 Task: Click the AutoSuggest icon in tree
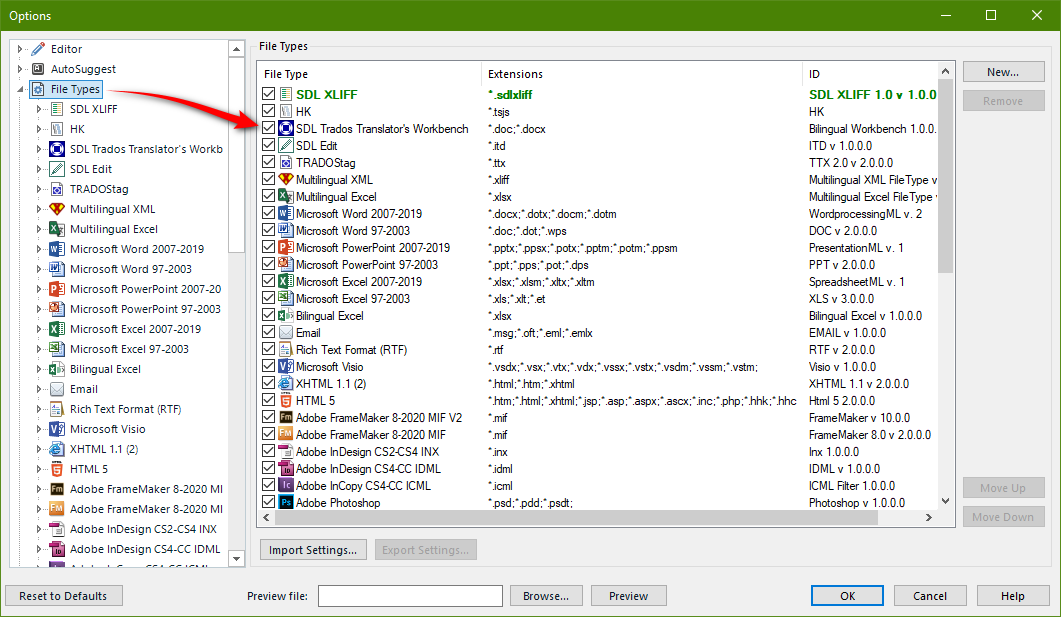tap(39, 69)
